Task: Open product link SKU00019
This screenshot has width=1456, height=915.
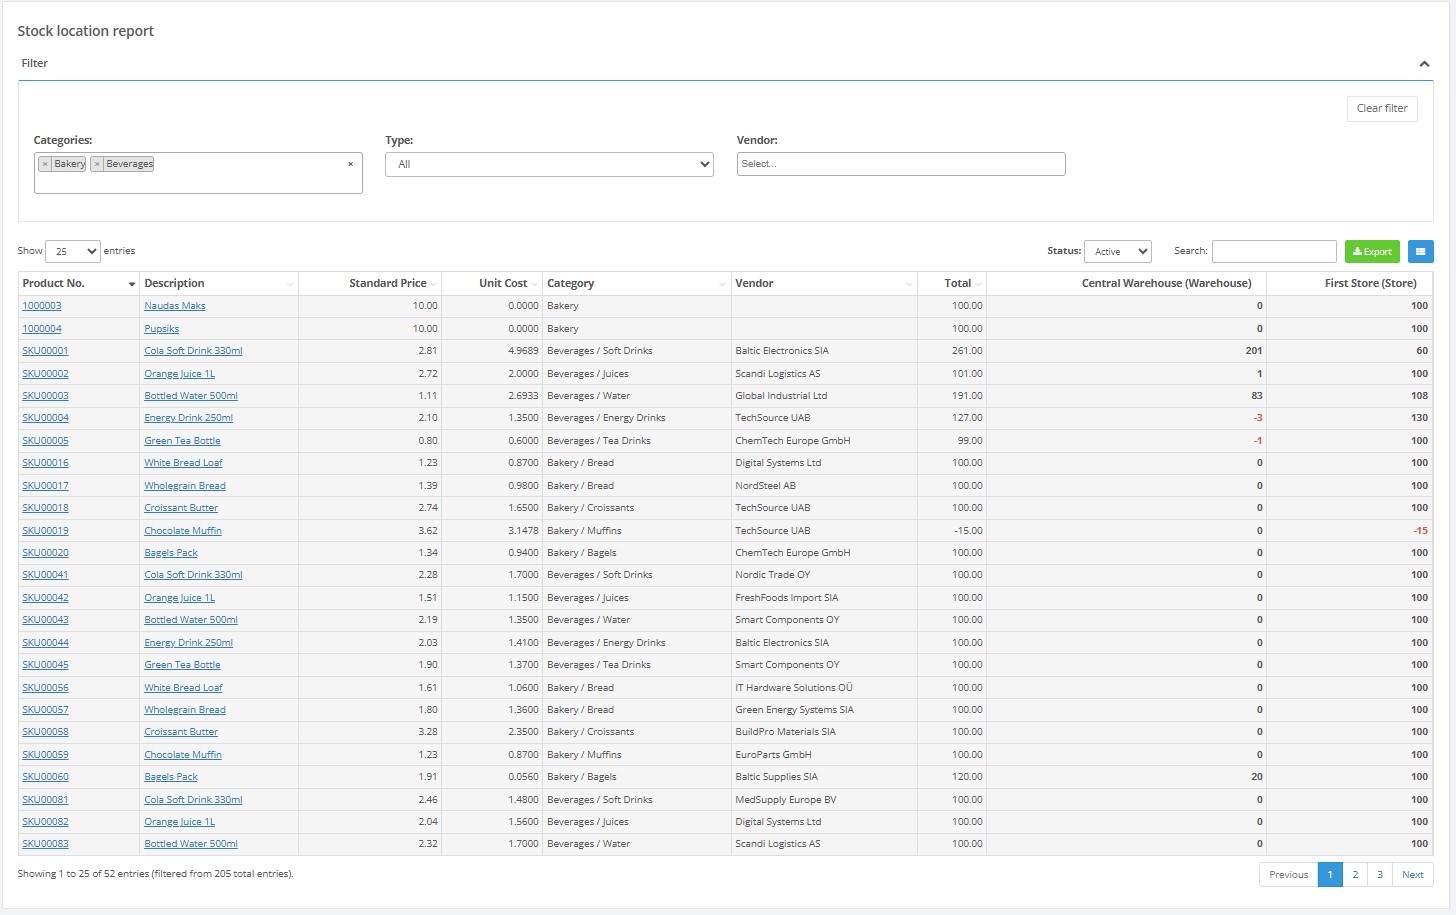Action: (45, 531)
